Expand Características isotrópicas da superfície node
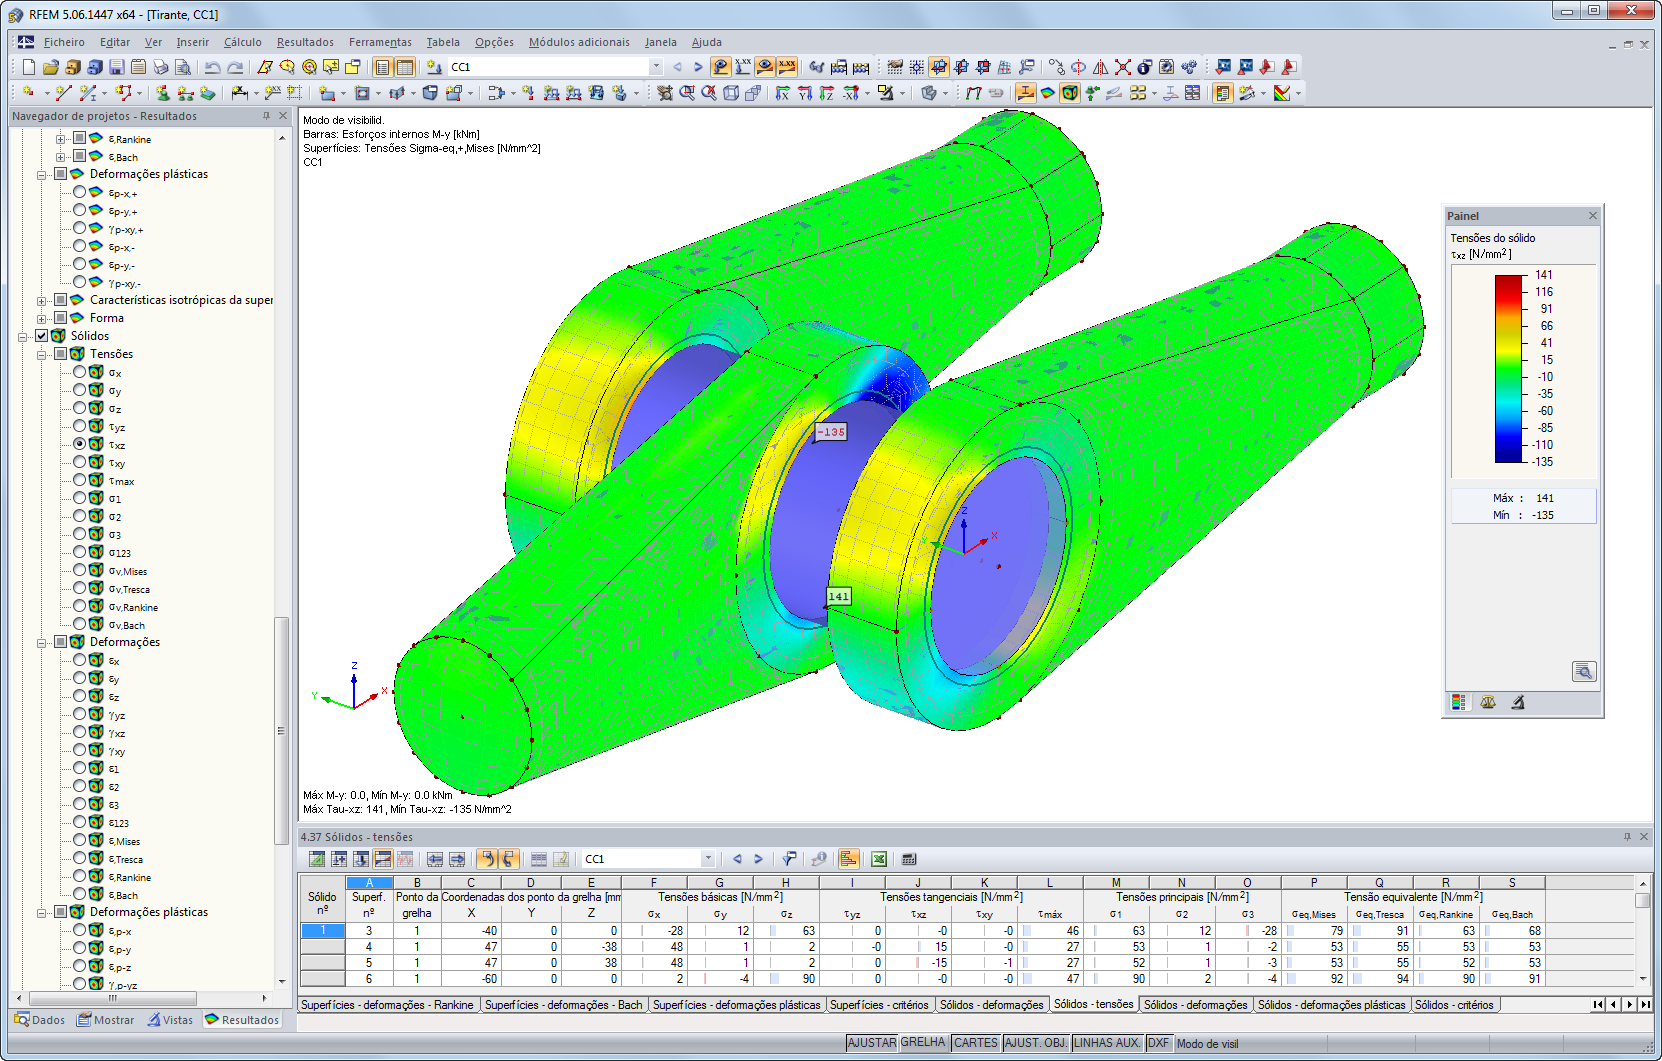 (x=42, y=300)
